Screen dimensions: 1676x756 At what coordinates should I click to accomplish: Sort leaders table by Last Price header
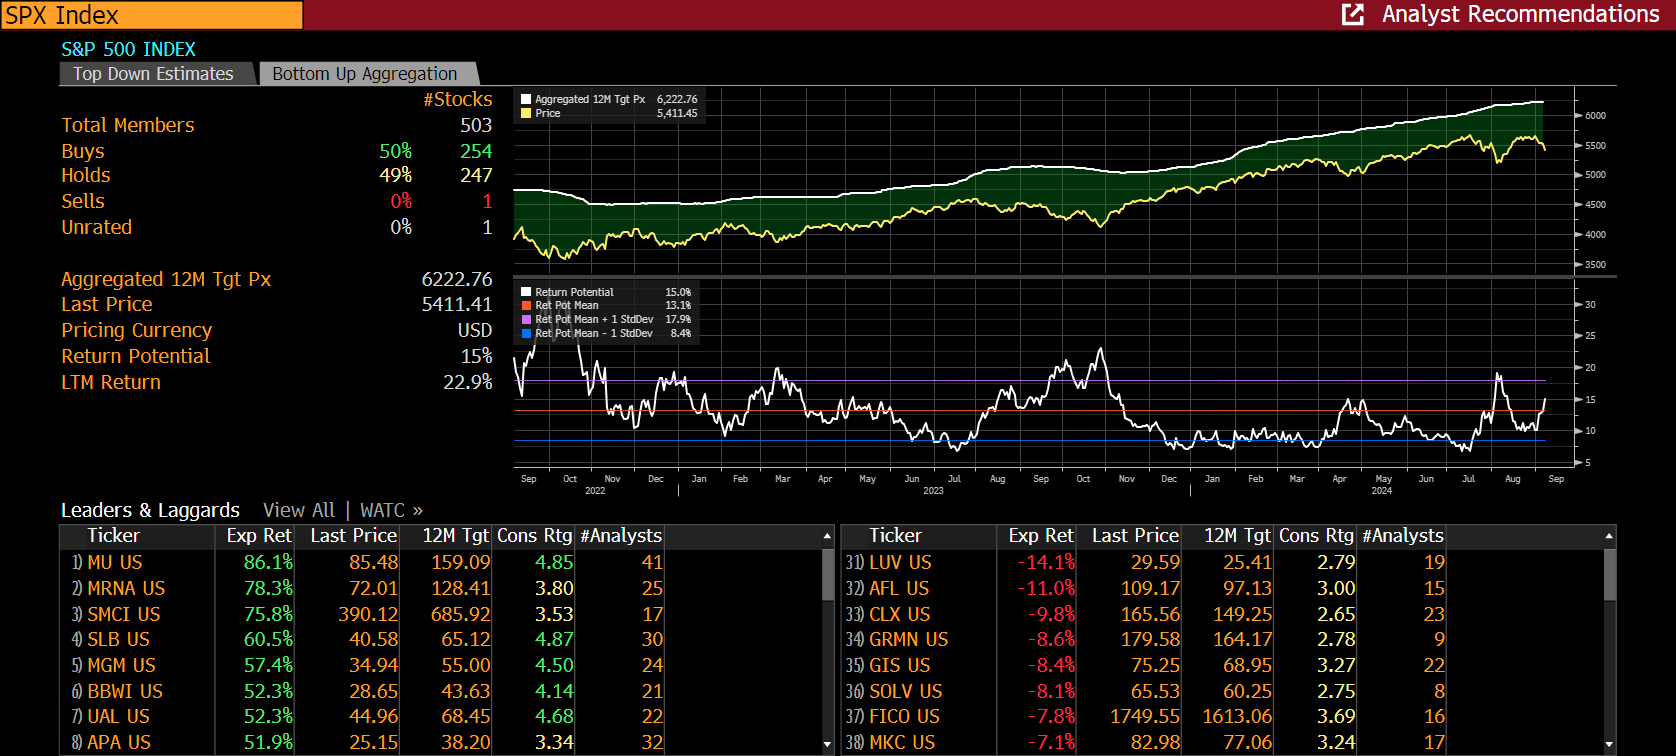pyautogui.click(x=349, y=536)
